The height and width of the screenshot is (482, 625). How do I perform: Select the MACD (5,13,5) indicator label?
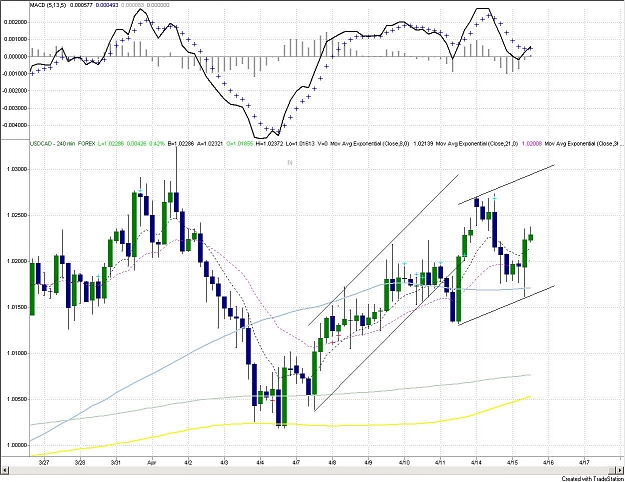tap(49, 5)
